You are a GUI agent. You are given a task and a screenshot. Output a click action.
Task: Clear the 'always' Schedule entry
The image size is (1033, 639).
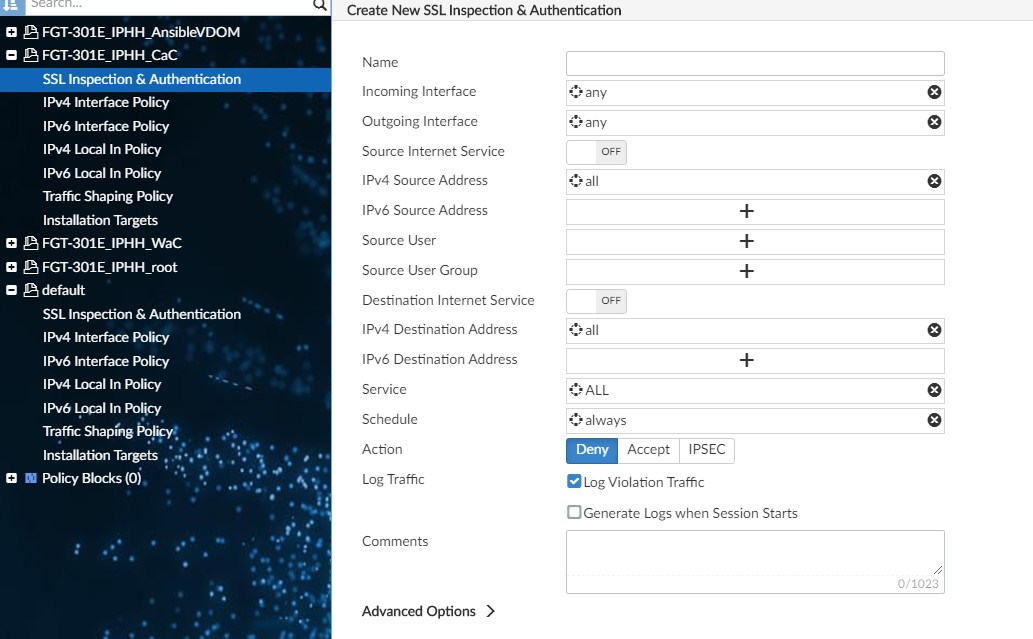coord(934,420)
